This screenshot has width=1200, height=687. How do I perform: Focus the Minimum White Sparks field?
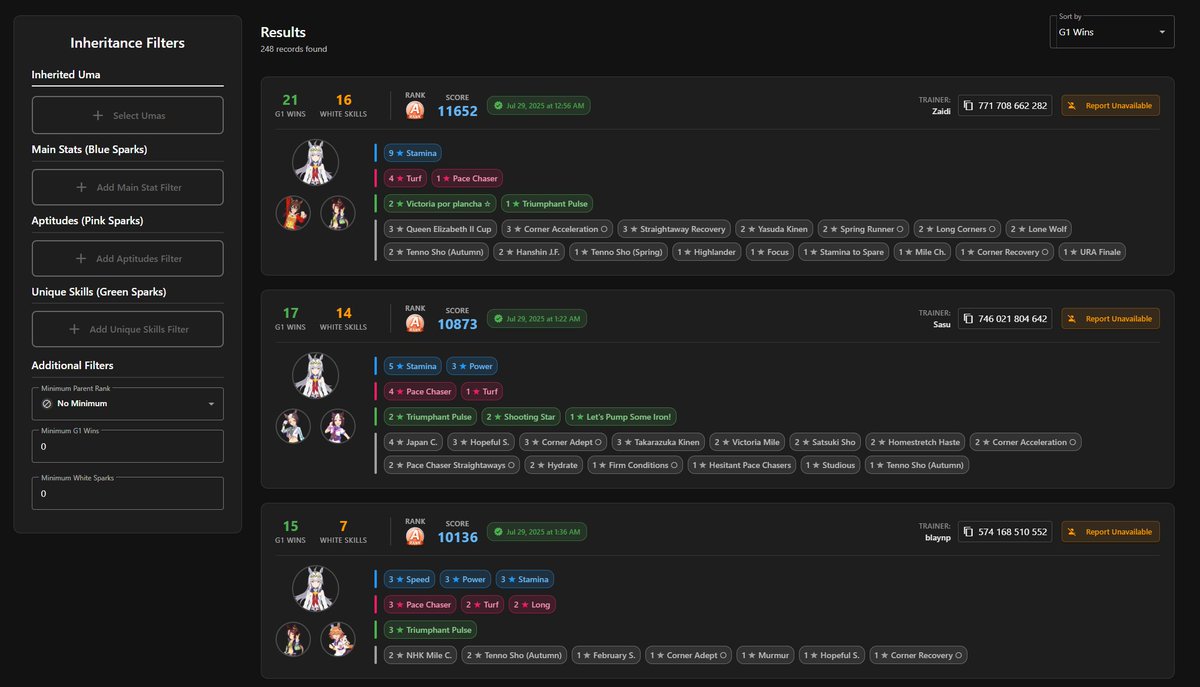tap(127, 493)
